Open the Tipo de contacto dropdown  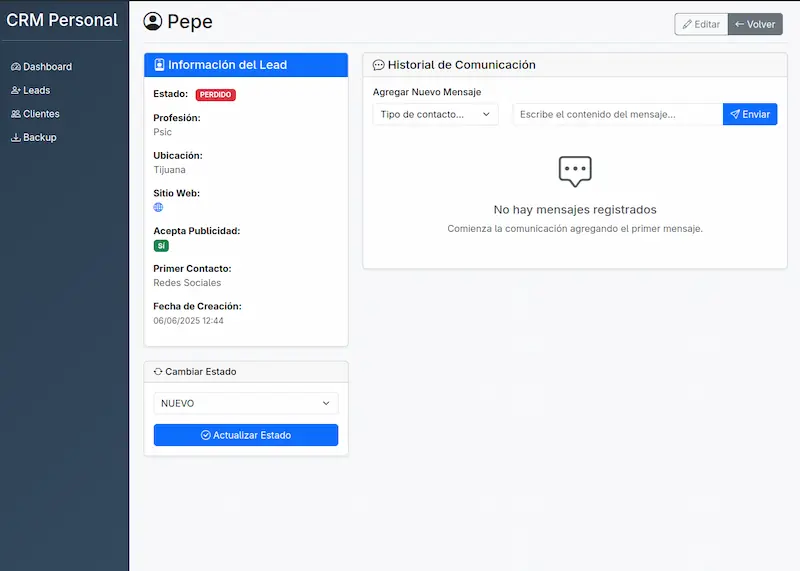point(435,114)
